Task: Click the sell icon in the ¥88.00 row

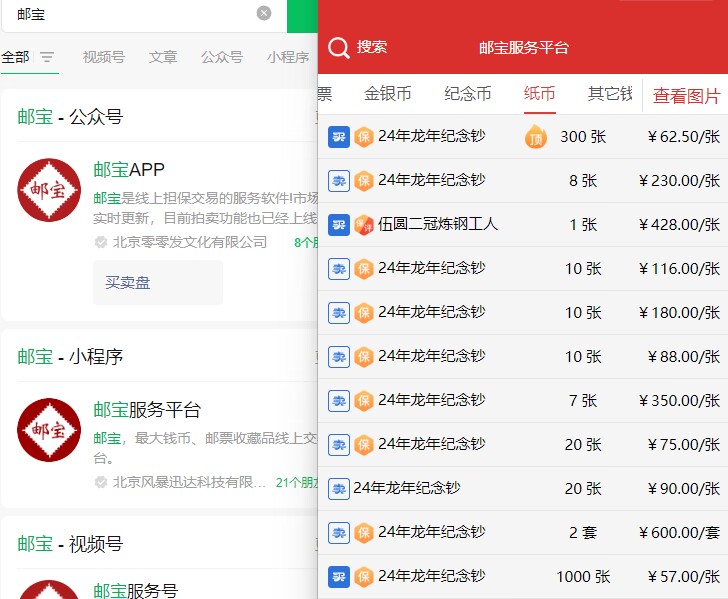Action: (339, 357)
